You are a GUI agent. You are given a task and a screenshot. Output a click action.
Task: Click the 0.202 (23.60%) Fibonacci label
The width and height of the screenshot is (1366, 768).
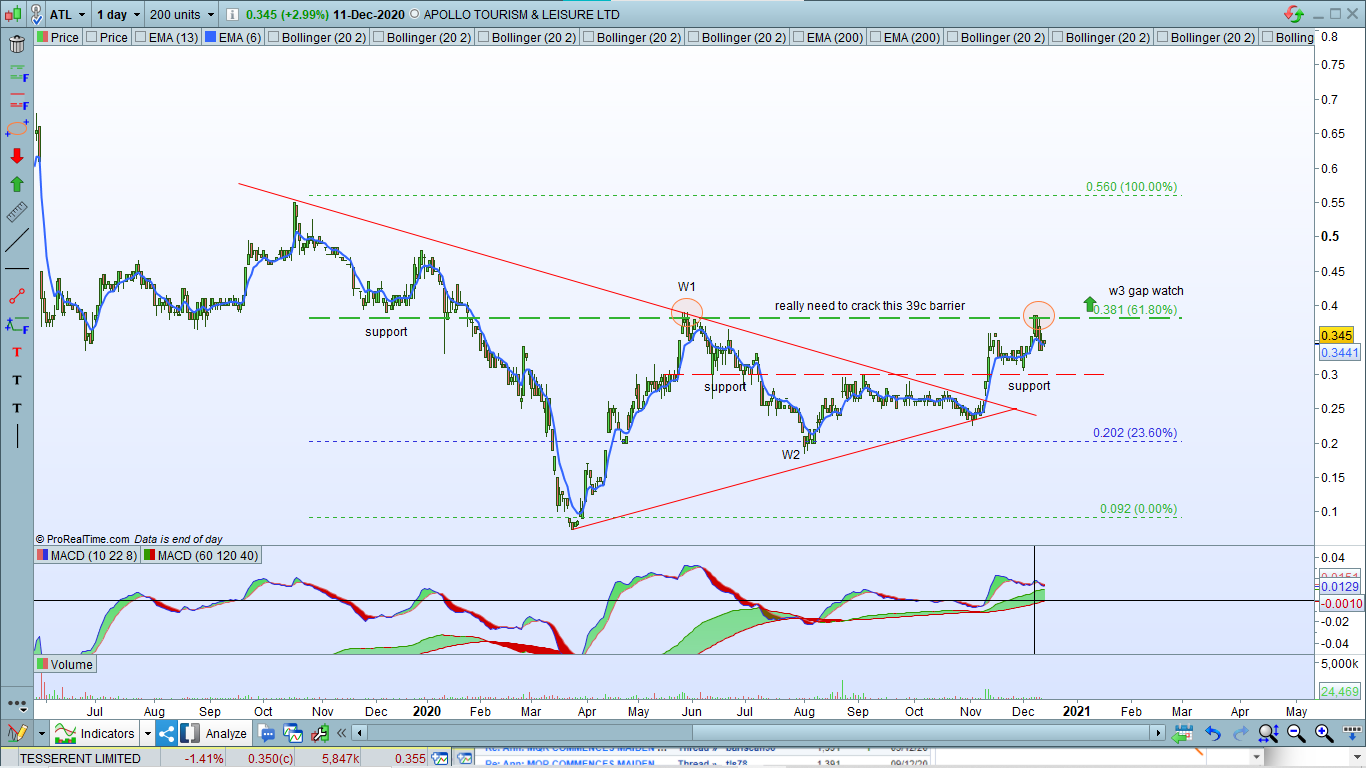[1136, 434]
